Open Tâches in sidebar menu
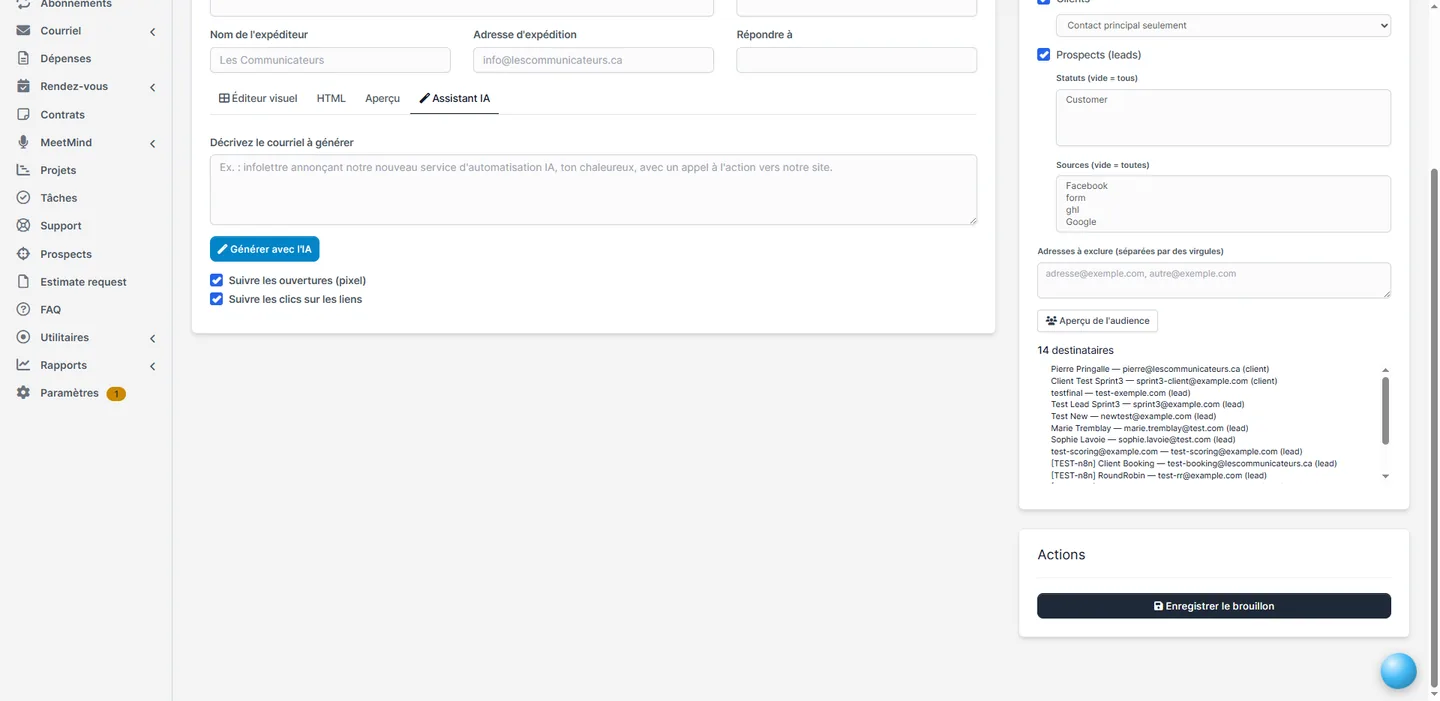Image resolution: width=1440 pixels, height=701 pixels. click(59, 198)
